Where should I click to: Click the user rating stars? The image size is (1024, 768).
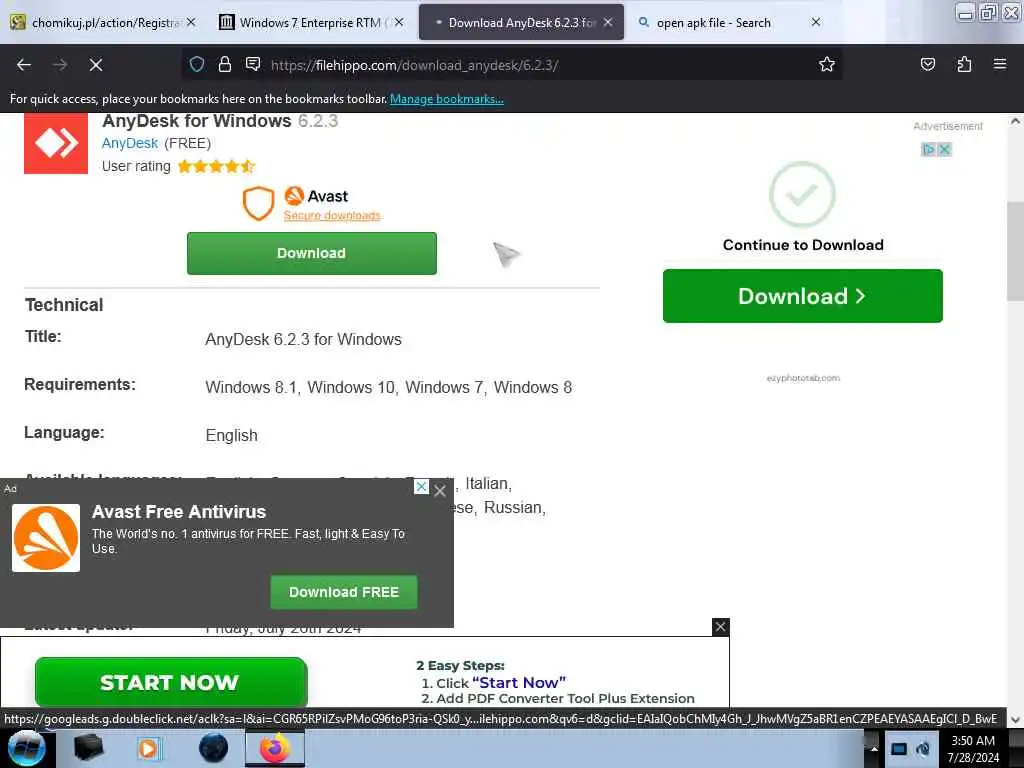(x=216, y=167)
